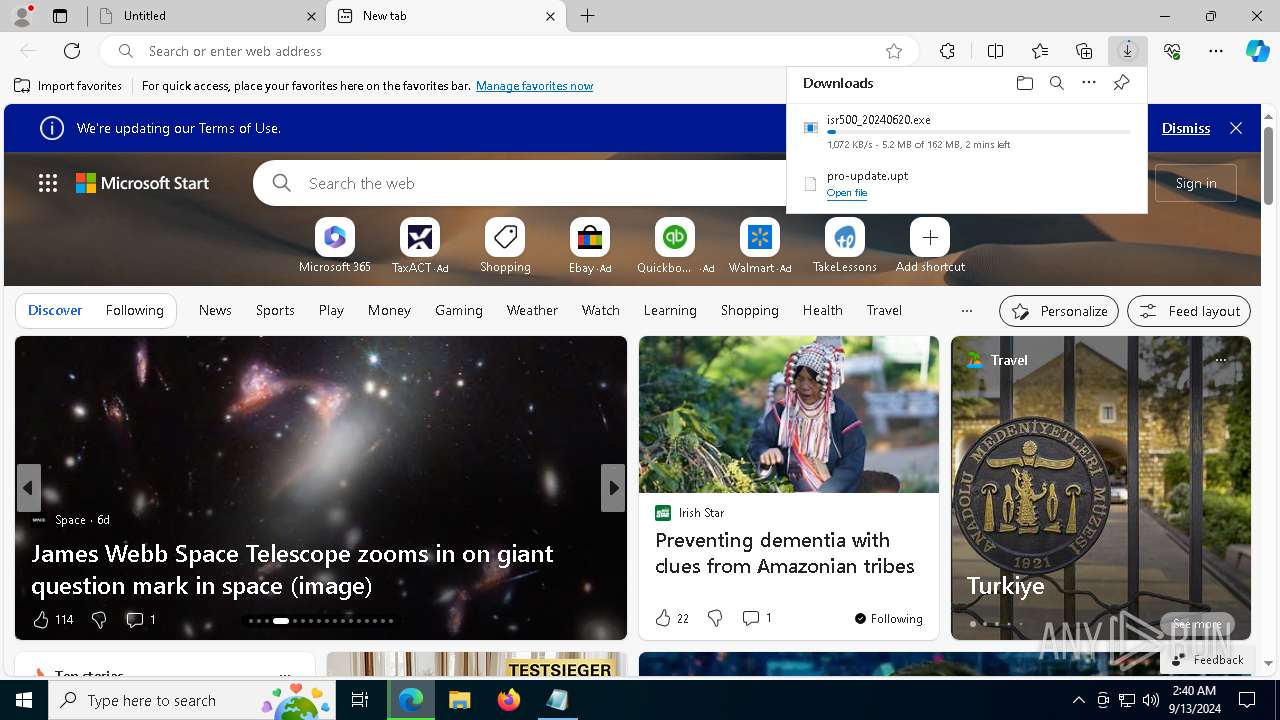Click Import favorites
The image size is (1280, 720).
pyautogui.click(x=68, y=86)
